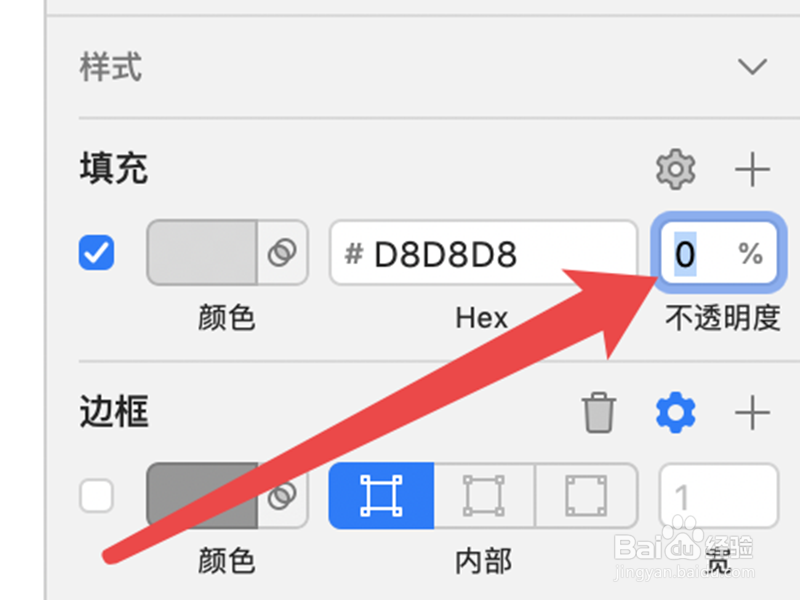Click the opacity percentage field
This screenshot has height=600, width=800.
coord(719,253)
